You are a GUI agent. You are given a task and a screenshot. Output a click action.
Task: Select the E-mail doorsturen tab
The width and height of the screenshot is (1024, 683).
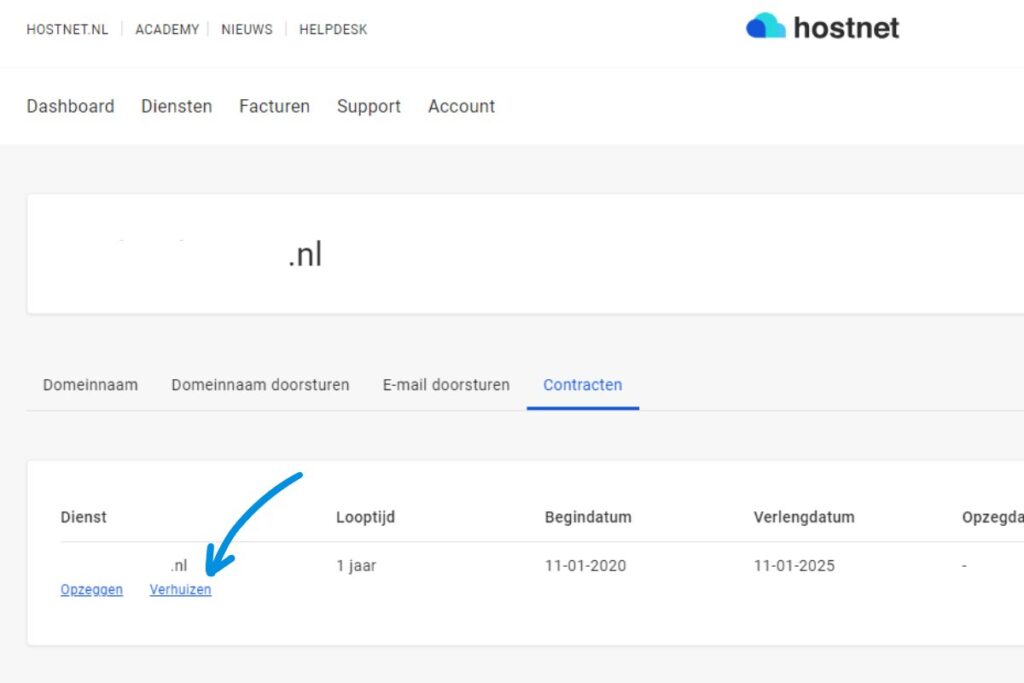[x=446, y=384]
